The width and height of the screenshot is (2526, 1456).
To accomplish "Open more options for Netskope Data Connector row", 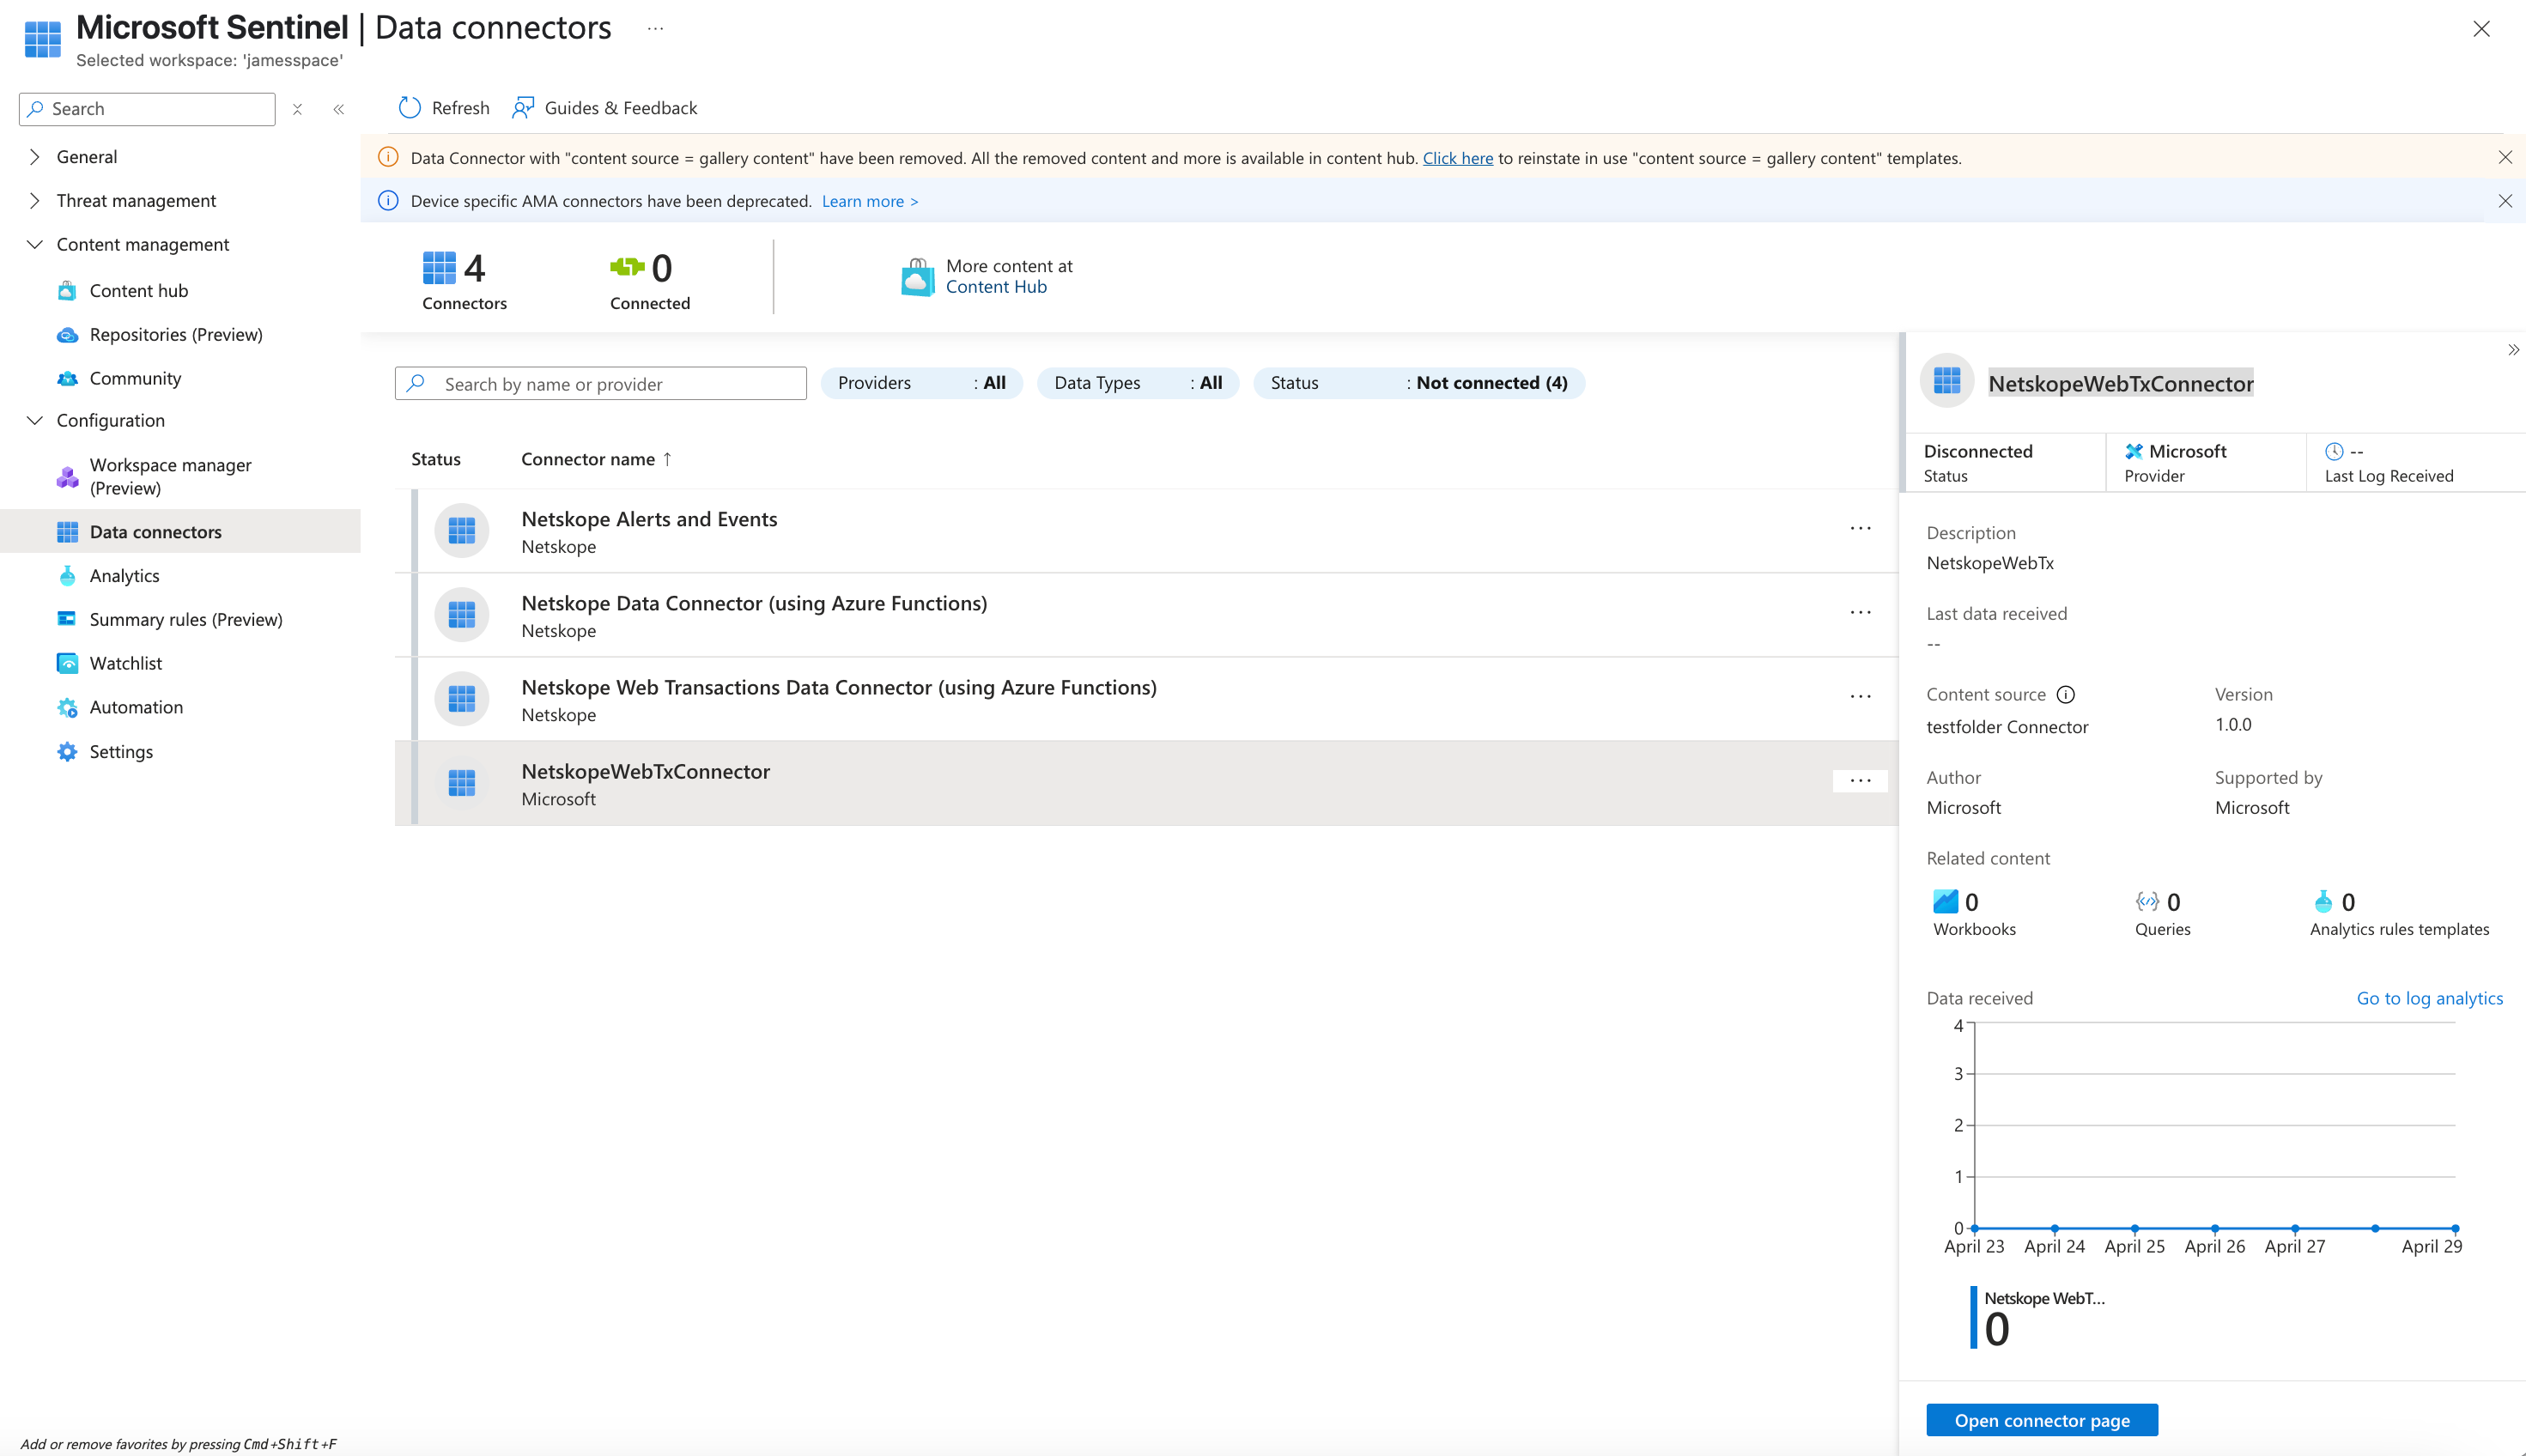I will pyautogui.click(x=1860, y=612).
